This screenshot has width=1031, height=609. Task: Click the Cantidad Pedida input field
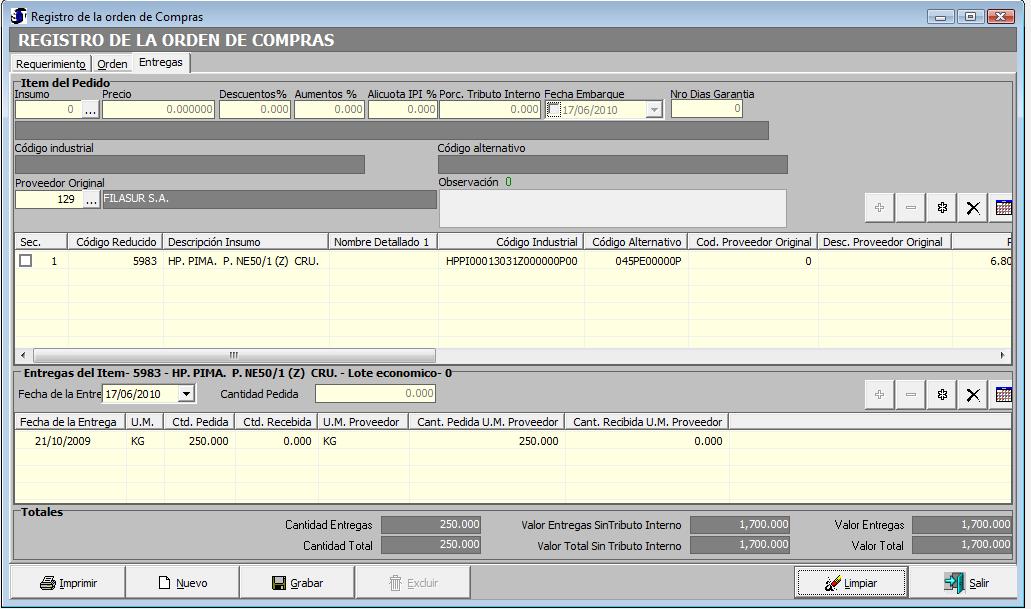[375, 394]
